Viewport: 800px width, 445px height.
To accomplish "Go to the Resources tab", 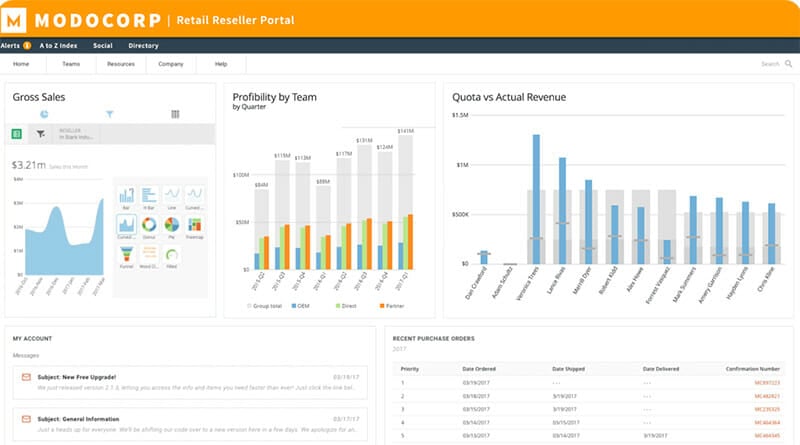I will coord(121,64).
